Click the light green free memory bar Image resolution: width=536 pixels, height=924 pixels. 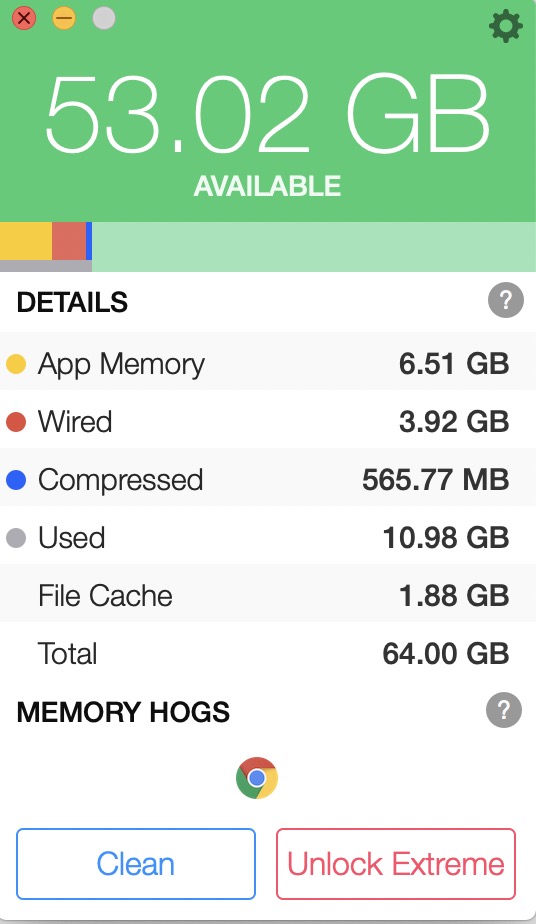click(314, 246)
